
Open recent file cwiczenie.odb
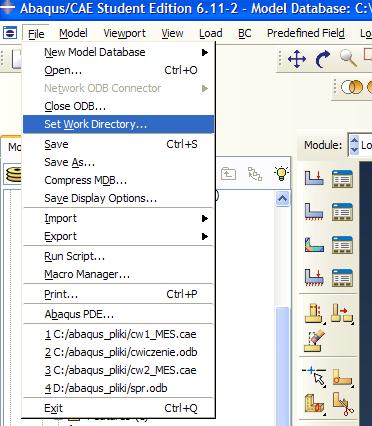tap(118, 352)
